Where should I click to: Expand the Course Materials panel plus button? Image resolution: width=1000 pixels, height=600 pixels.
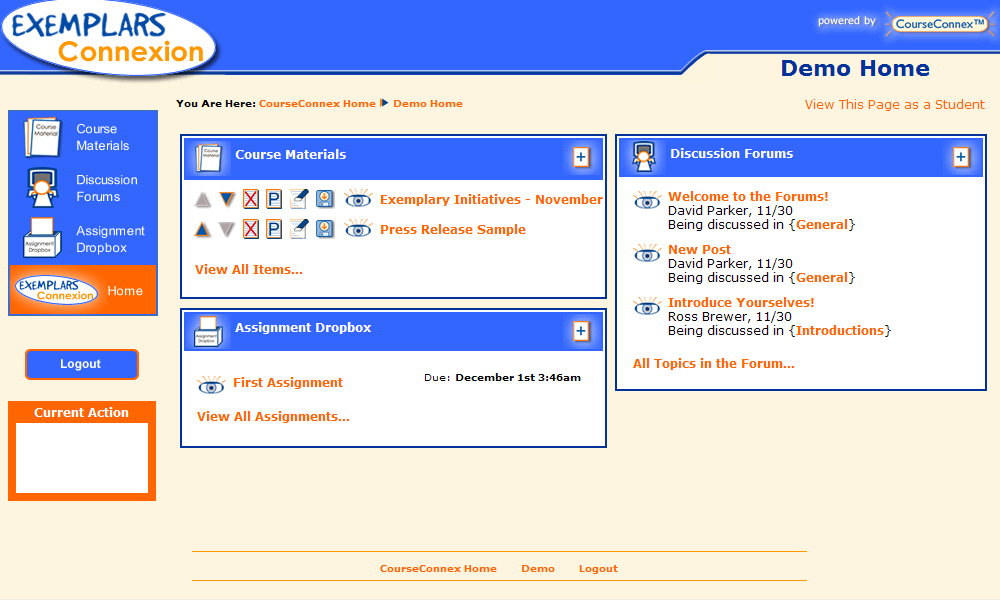tap(582, 158)
